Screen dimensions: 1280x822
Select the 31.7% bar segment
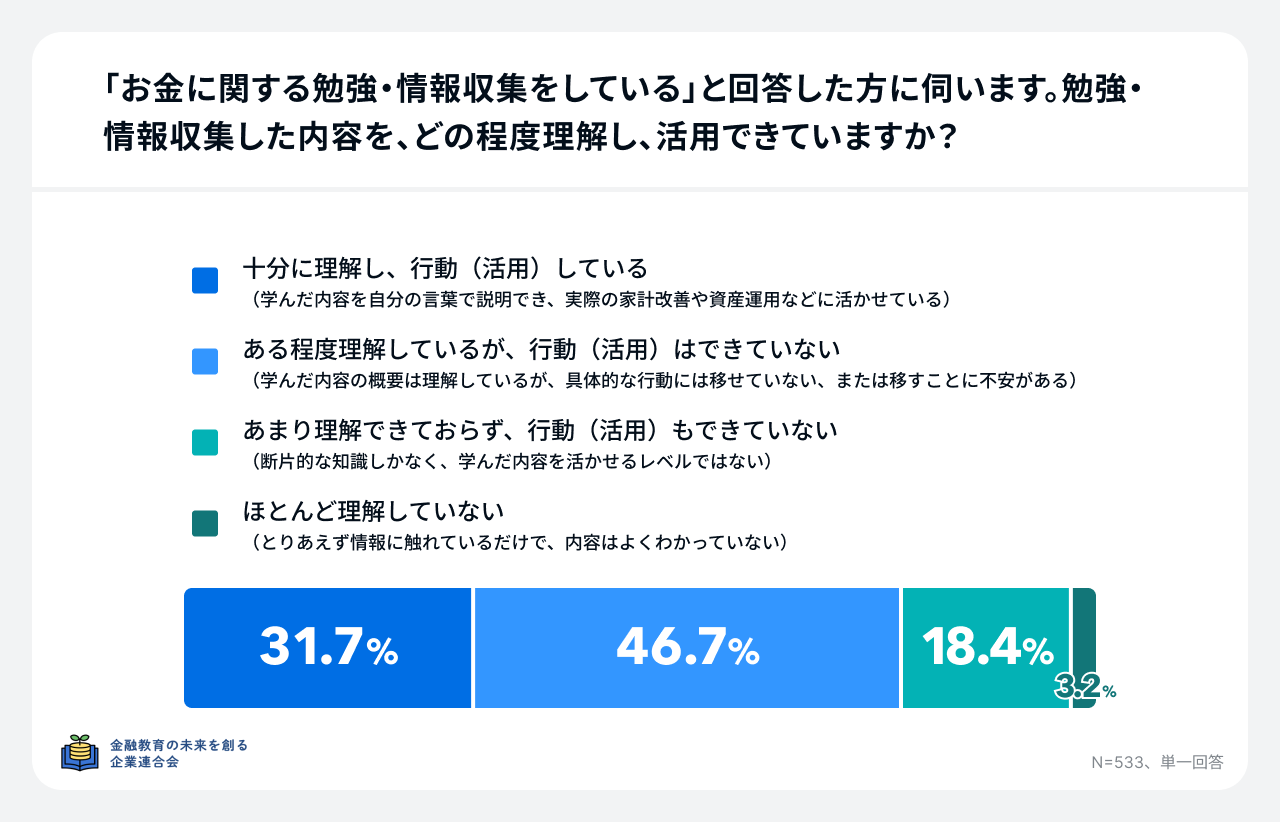pos(328,648)
